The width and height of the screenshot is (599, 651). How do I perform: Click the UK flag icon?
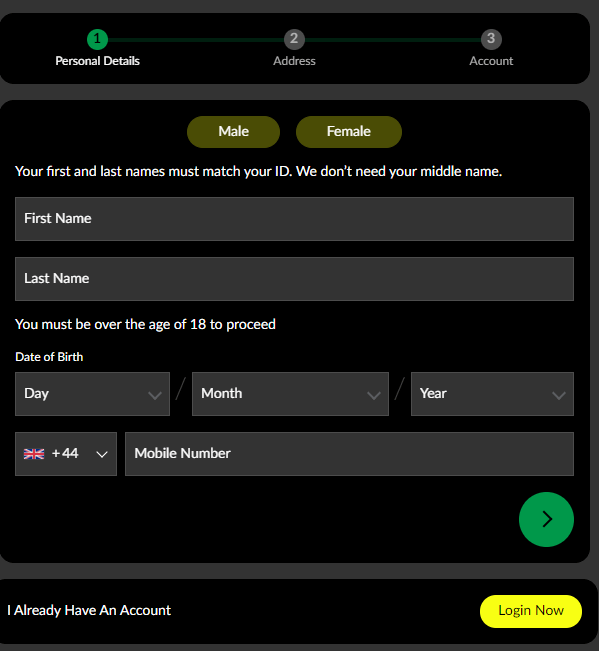point(34,454)
